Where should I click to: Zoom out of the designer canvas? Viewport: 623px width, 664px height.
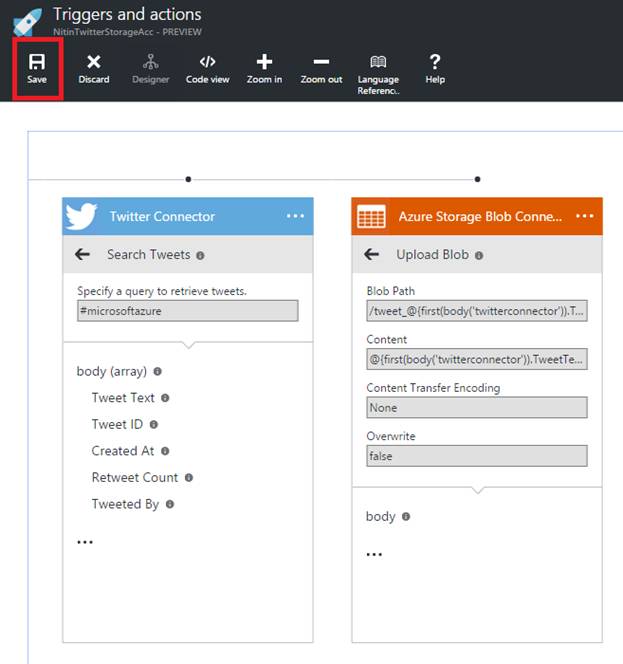tap(321, 69)
